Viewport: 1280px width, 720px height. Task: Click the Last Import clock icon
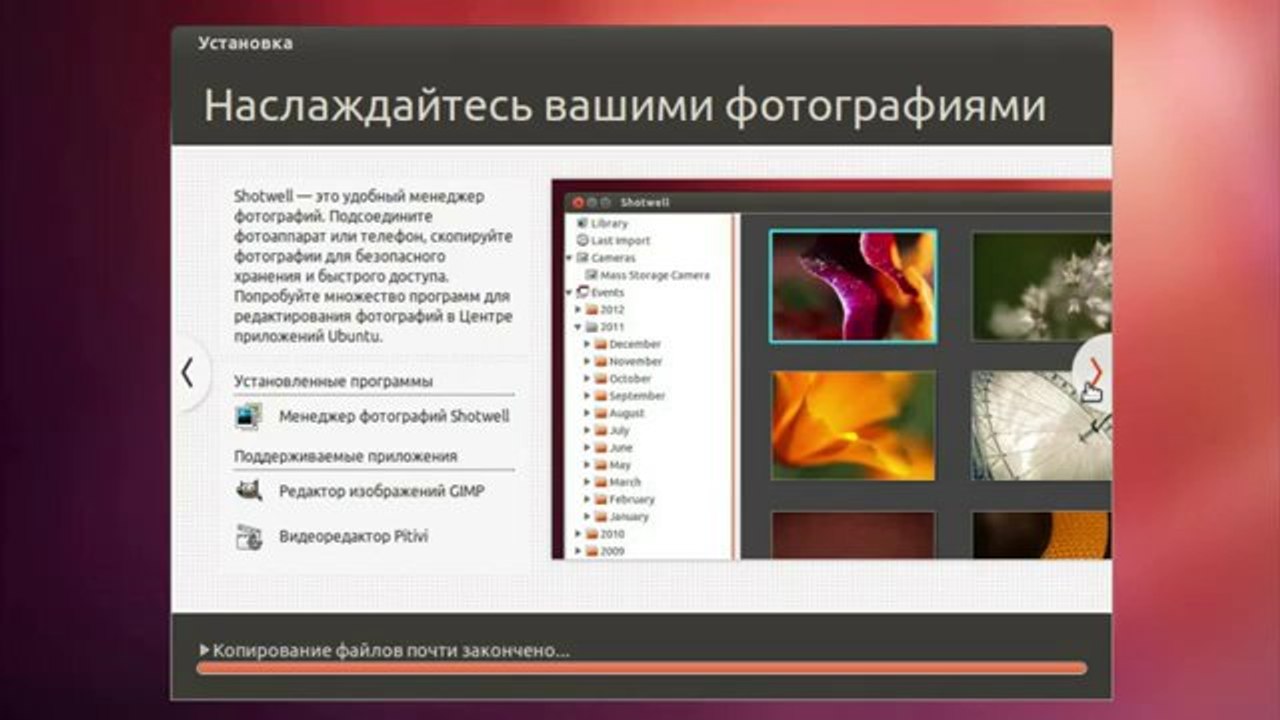coord(581,240)
